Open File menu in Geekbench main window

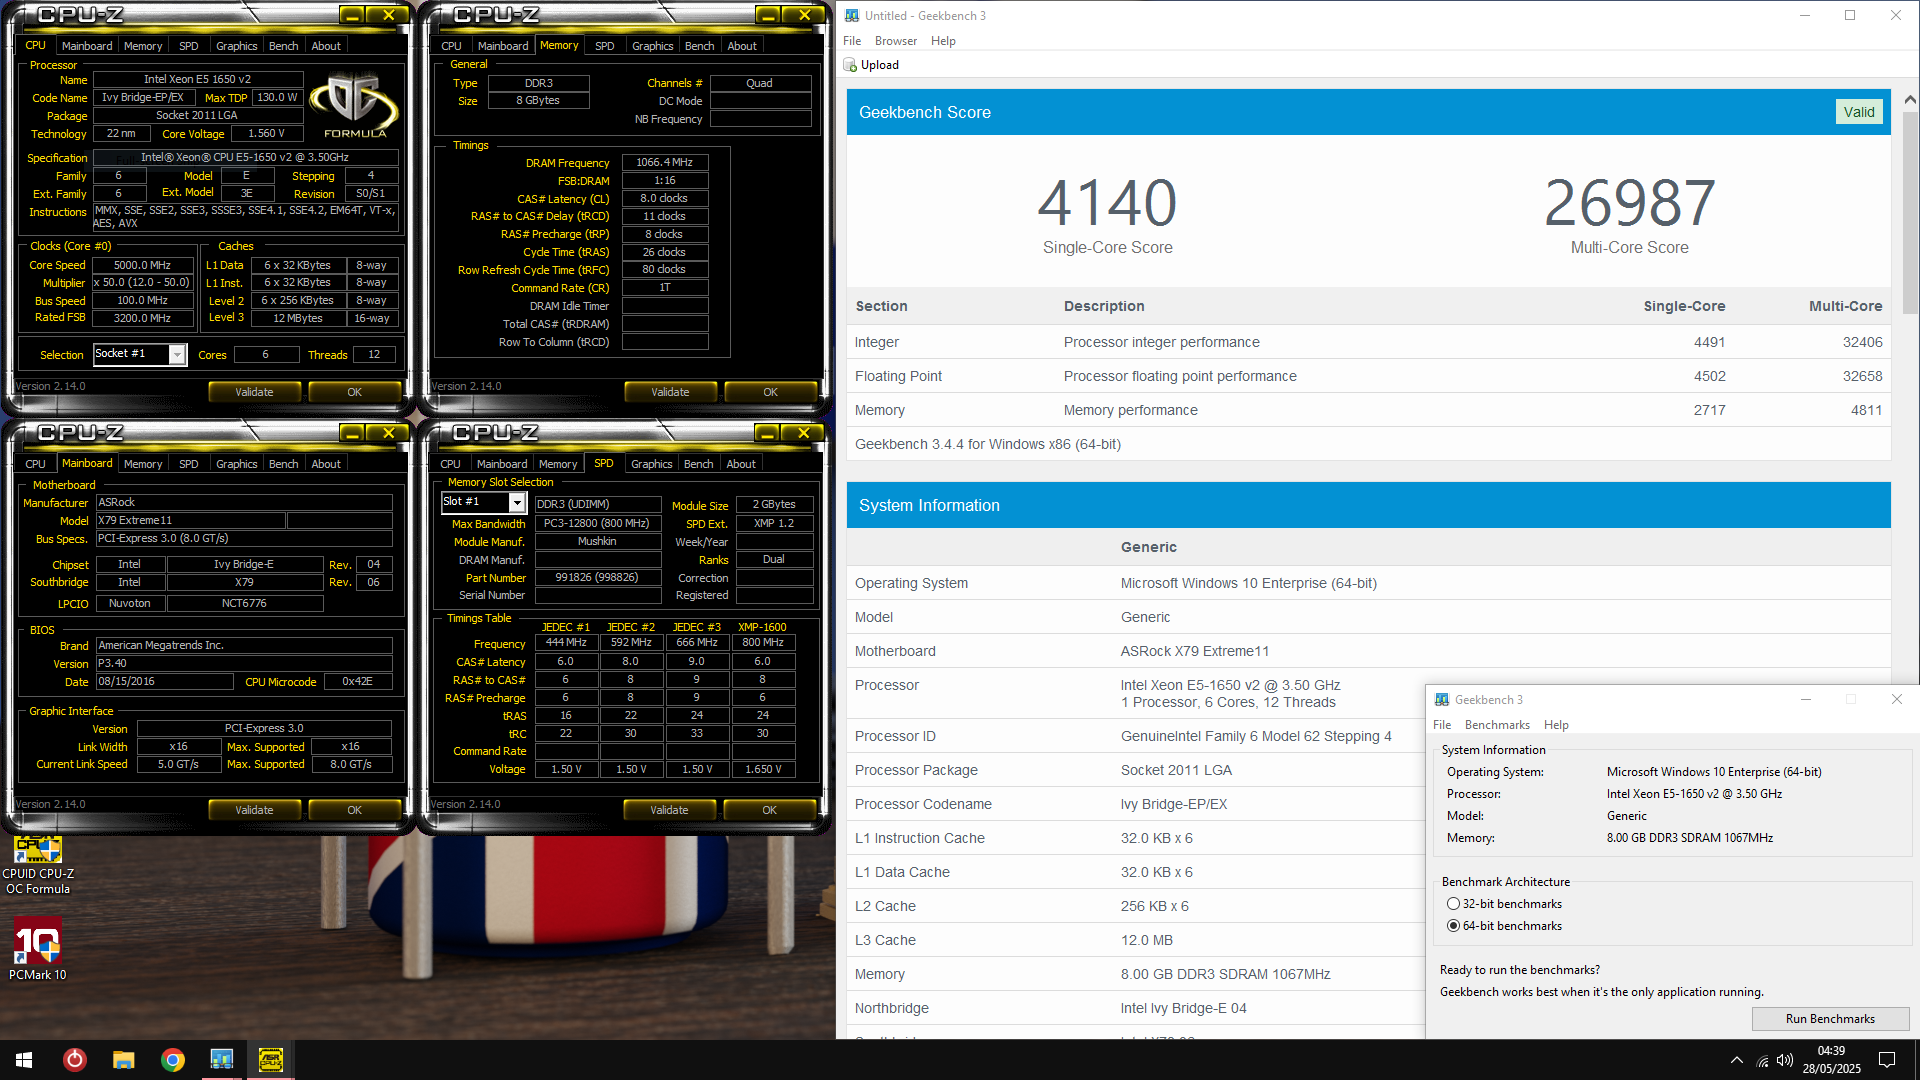[852, 41]
